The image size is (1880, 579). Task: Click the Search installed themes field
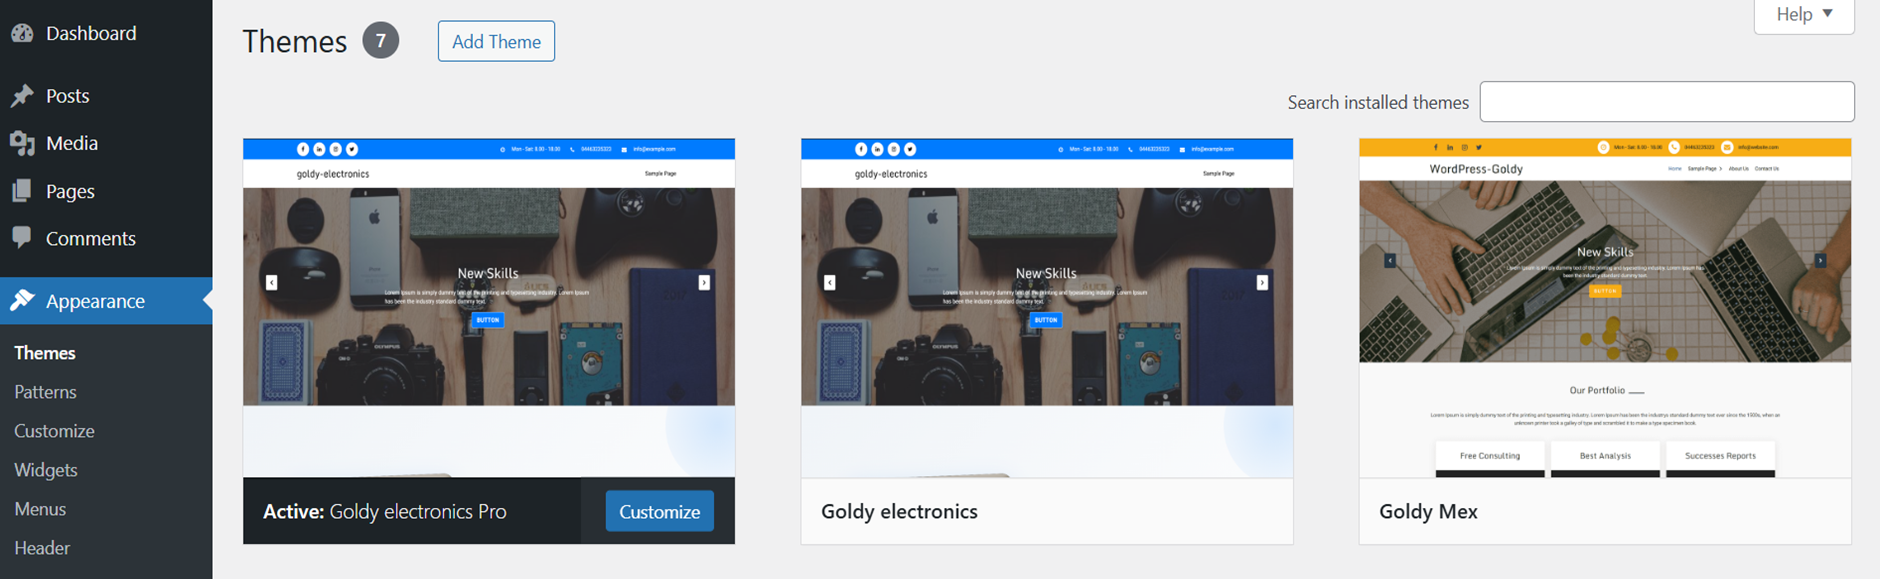pyautogui.click(x=1667, y=102)
